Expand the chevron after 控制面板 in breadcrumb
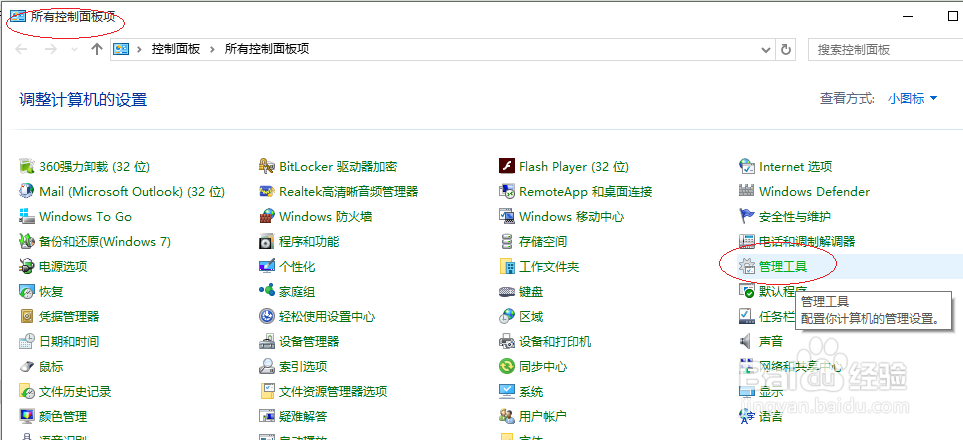The height and width of the screenshot is (440, 963). pos(212,50)
